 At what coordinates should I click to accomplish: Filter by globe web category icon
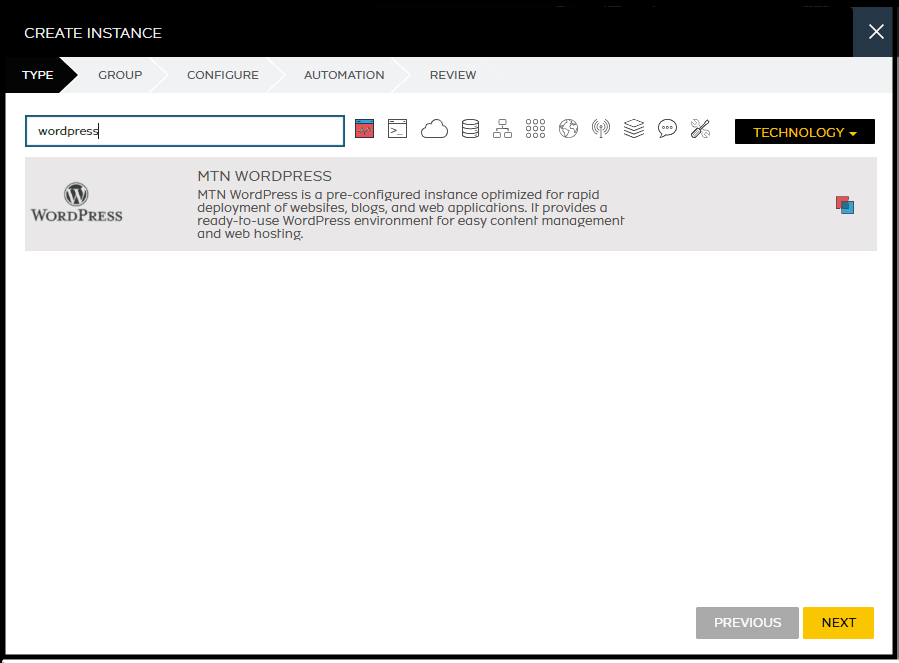click(568, 129)
